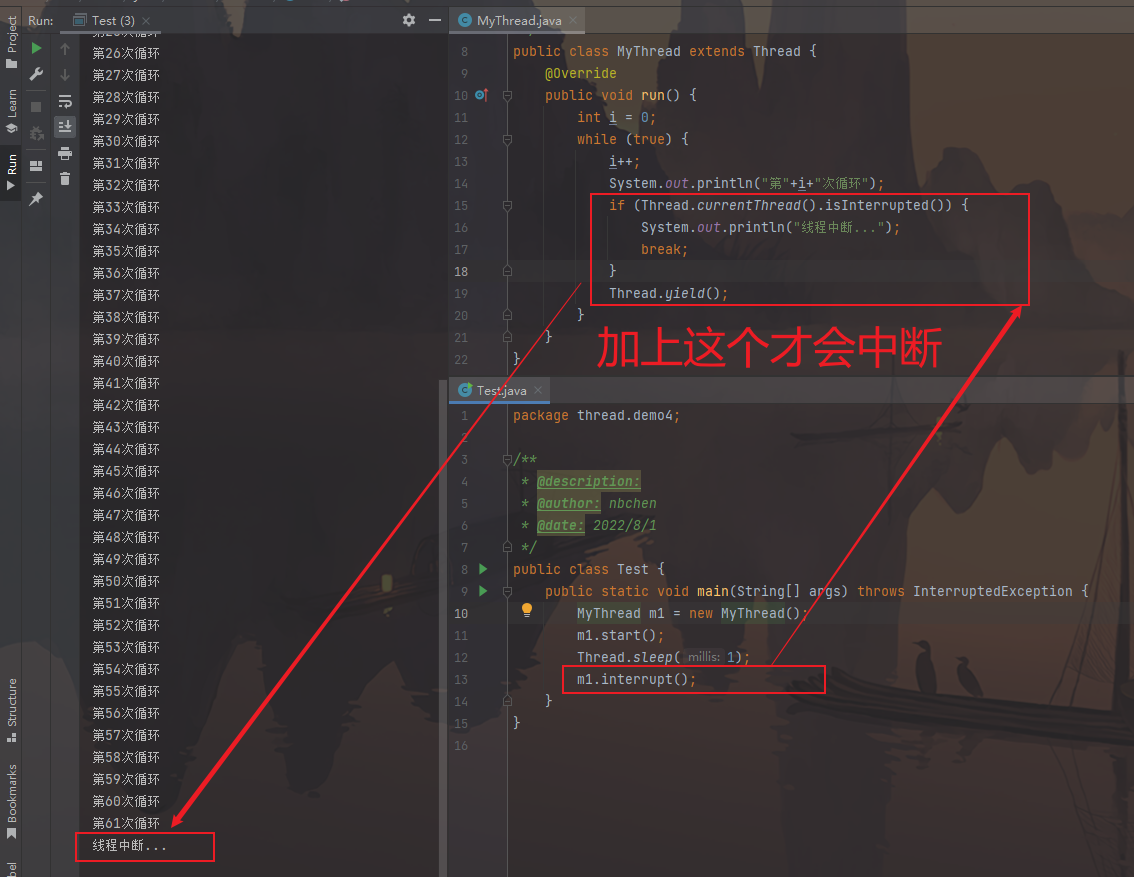Click the lightbulb intention icon on line 10

pos(527,609)
